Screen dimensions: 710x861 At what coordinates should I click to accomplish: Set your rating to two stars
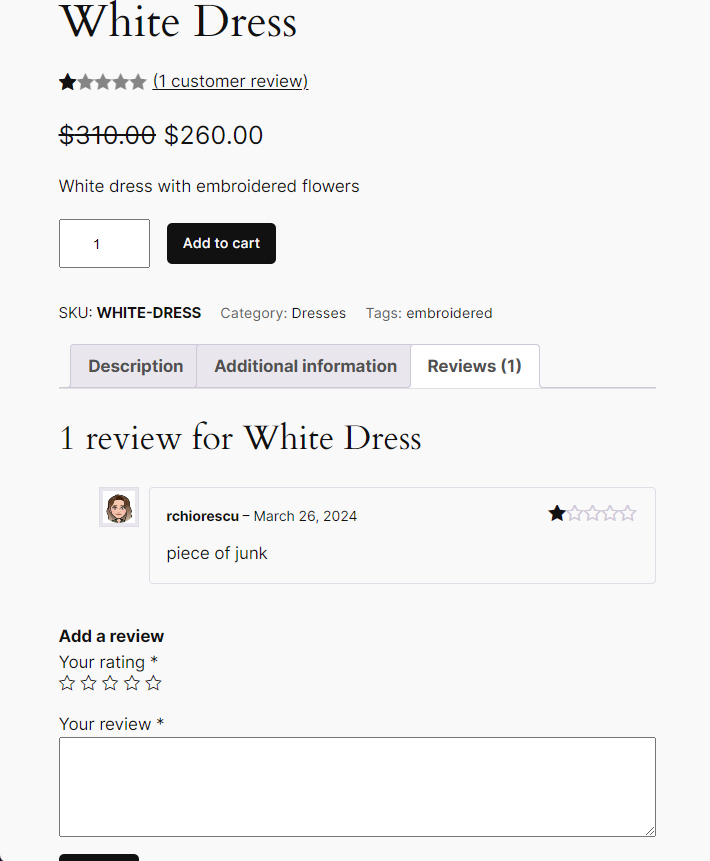(x=89, y=683)
